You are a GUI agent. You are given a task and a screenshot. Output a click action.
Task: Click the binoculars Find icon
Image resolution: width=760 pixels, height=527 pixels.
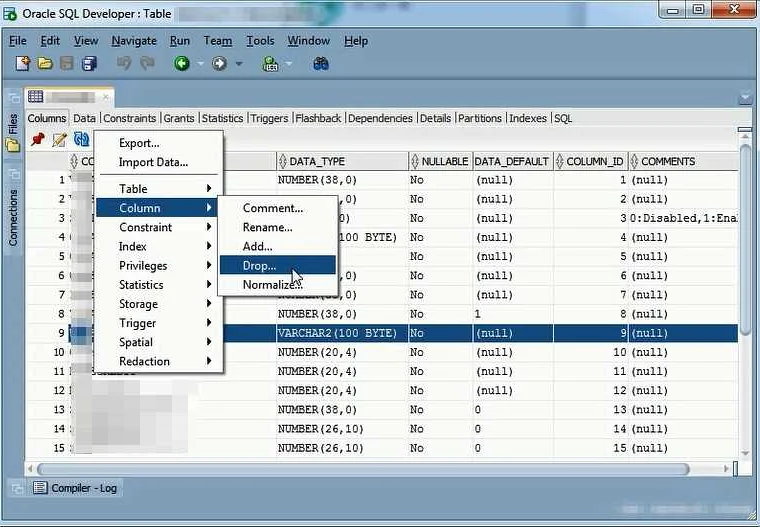[321, 64]
